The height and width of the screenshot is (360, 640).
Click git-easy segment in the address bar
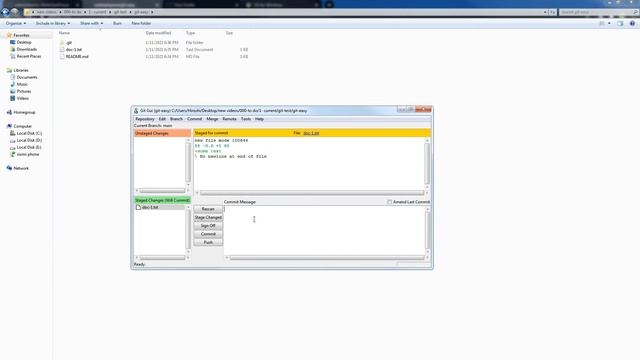point(141,12)
